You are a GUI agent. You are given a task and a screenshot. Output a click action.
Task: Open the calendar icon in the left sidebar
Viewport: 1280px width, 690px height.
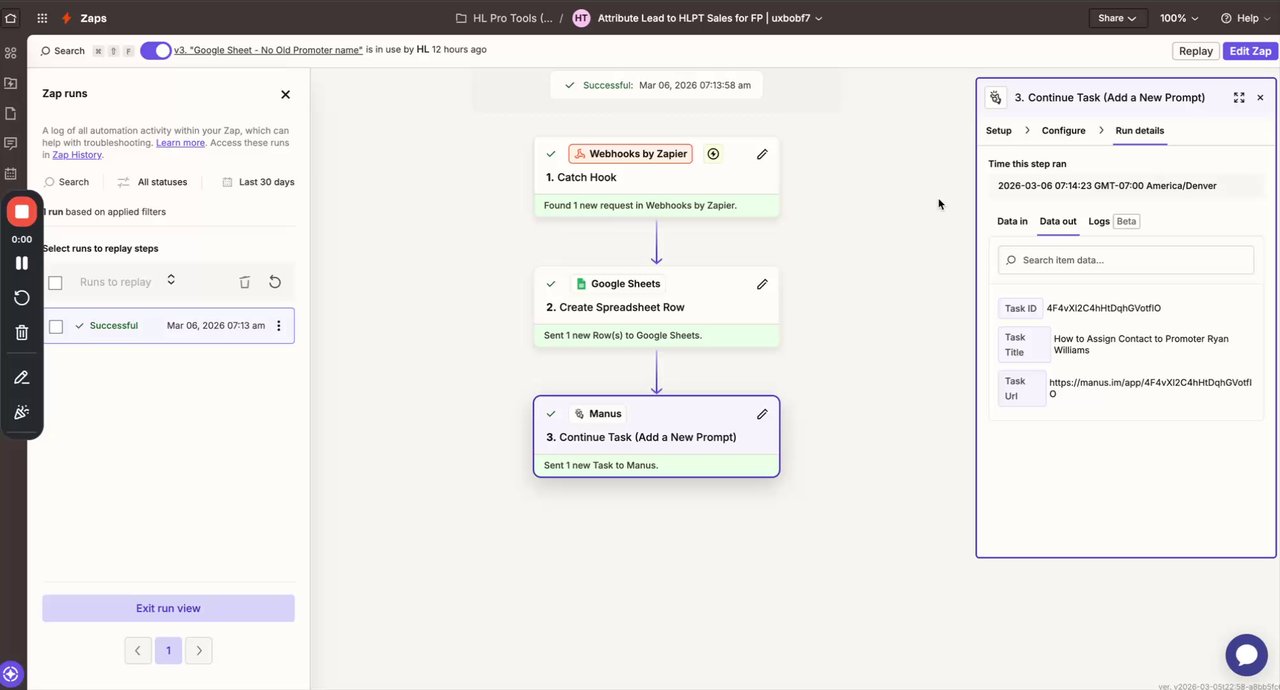coord(10,173)
